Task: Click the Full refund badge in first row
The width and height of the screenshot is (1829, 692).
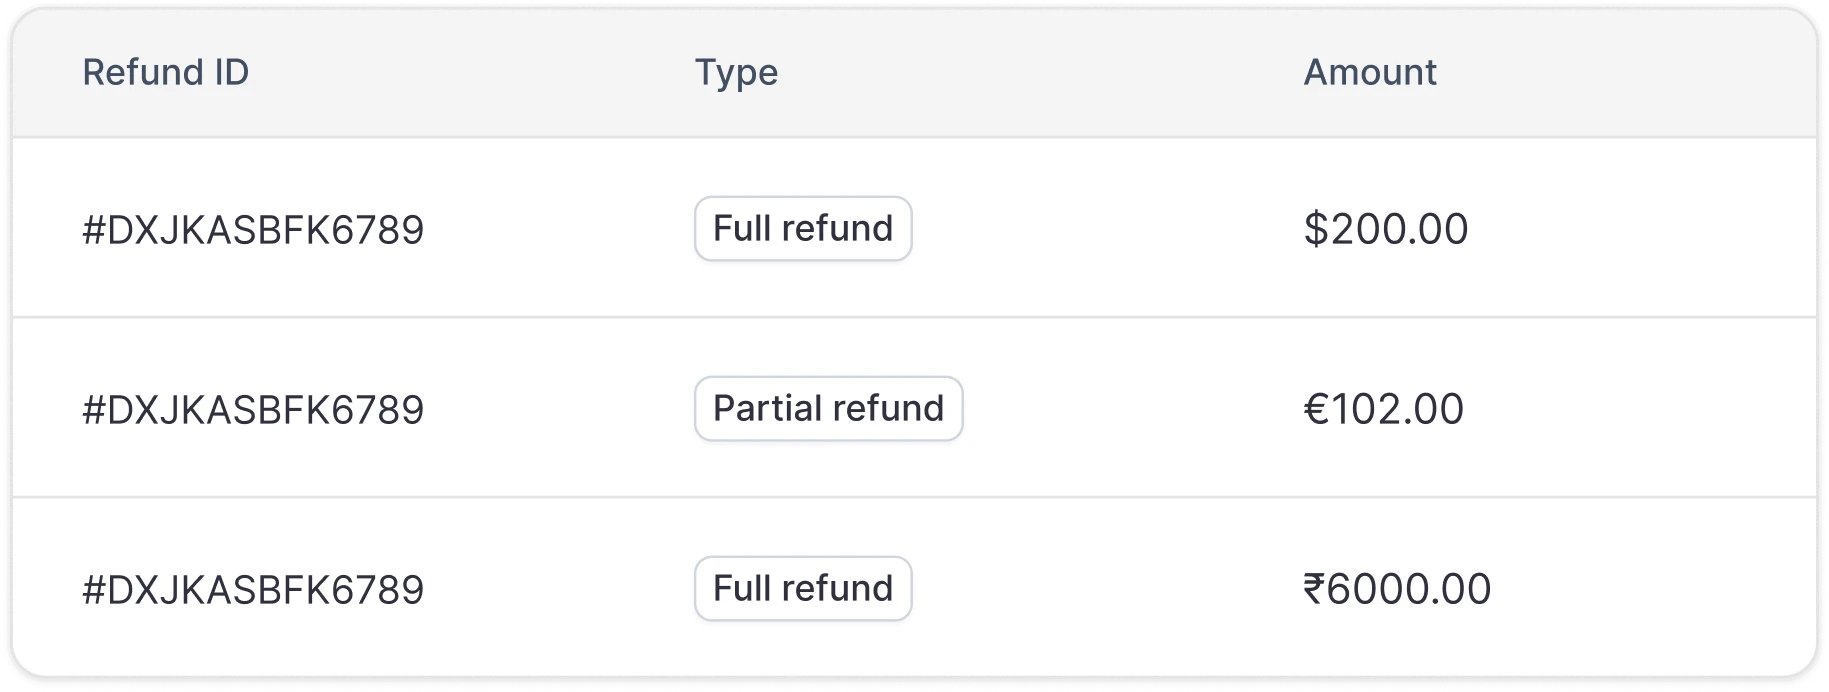Action: 802,228
